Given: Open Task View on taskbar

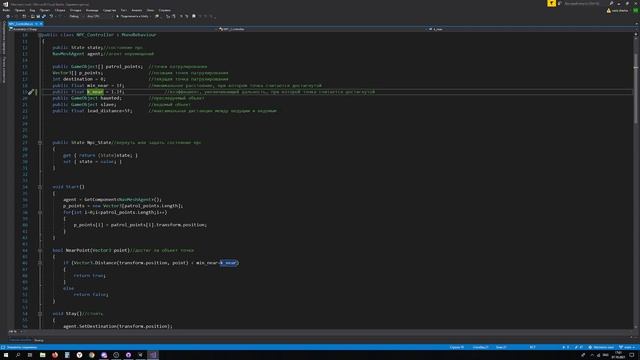Looking at the screenshot, I should click(x=30, y=355).
